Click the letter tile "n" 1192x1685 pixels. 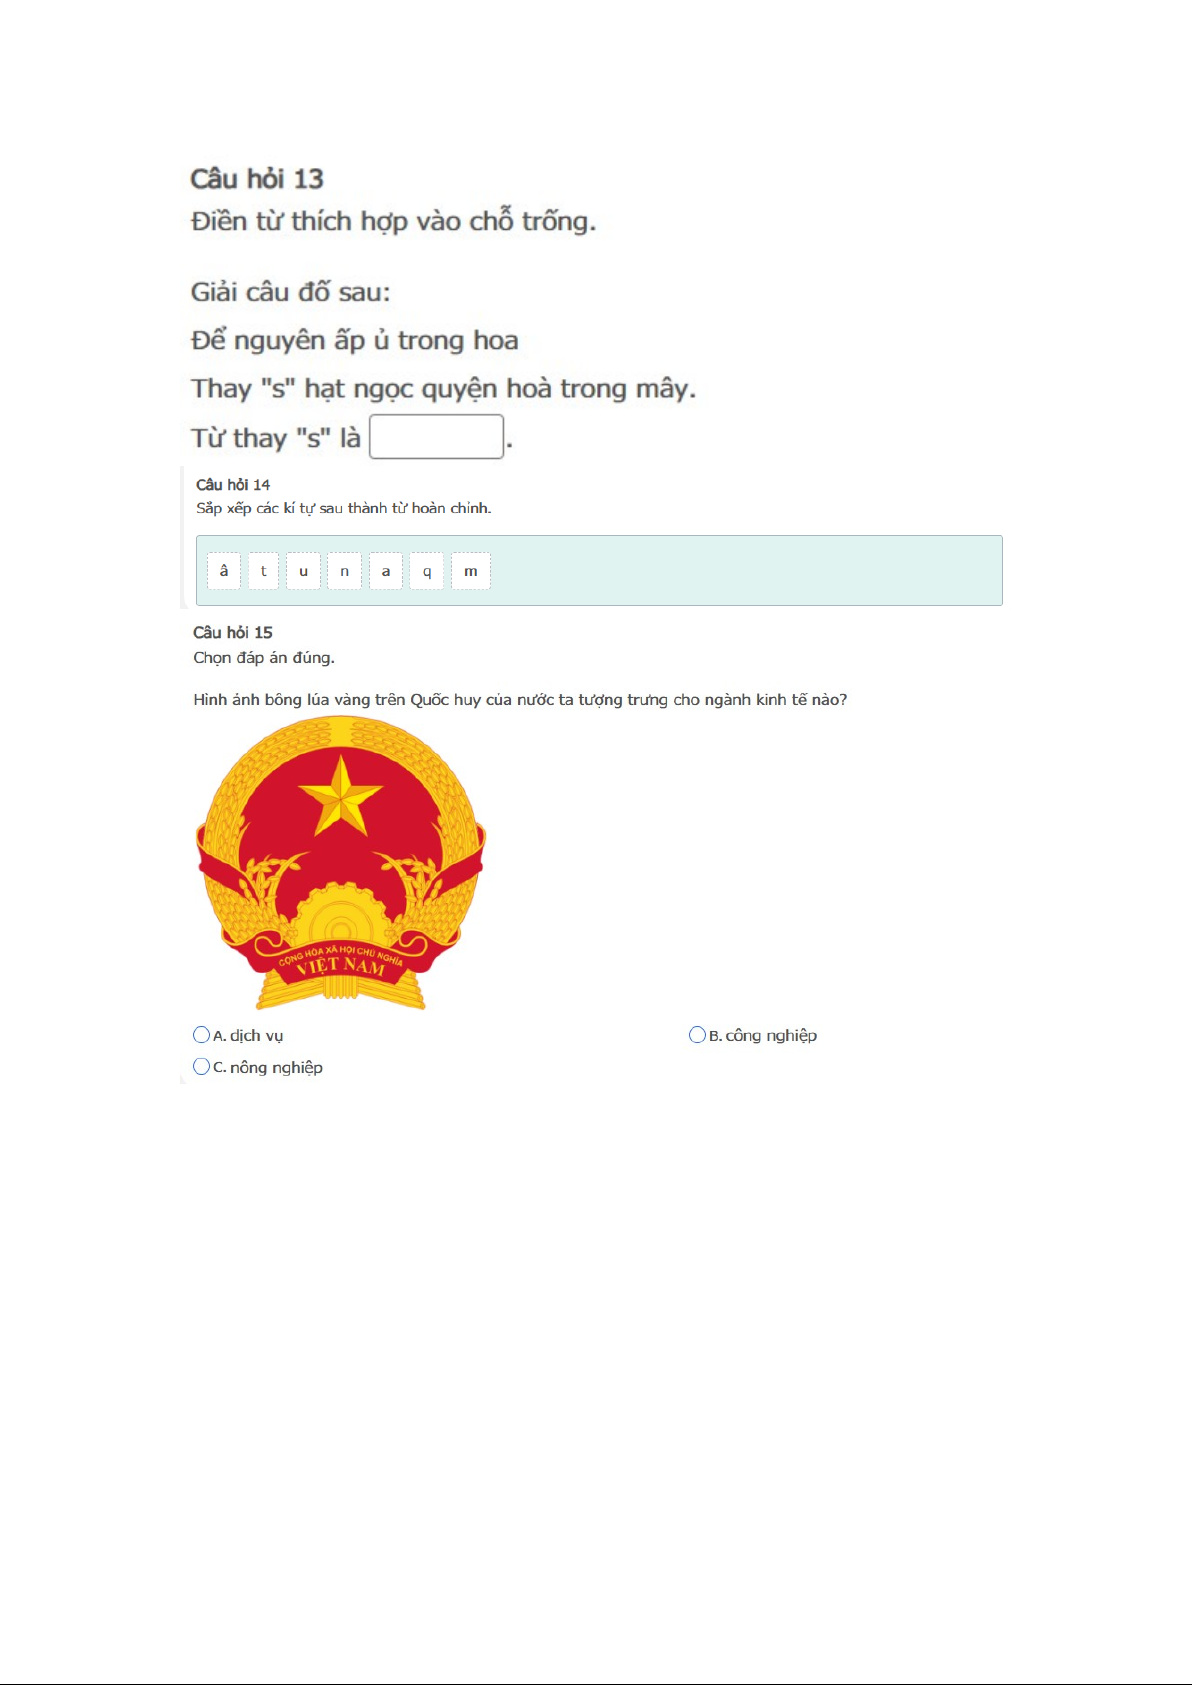coord(345,571)
